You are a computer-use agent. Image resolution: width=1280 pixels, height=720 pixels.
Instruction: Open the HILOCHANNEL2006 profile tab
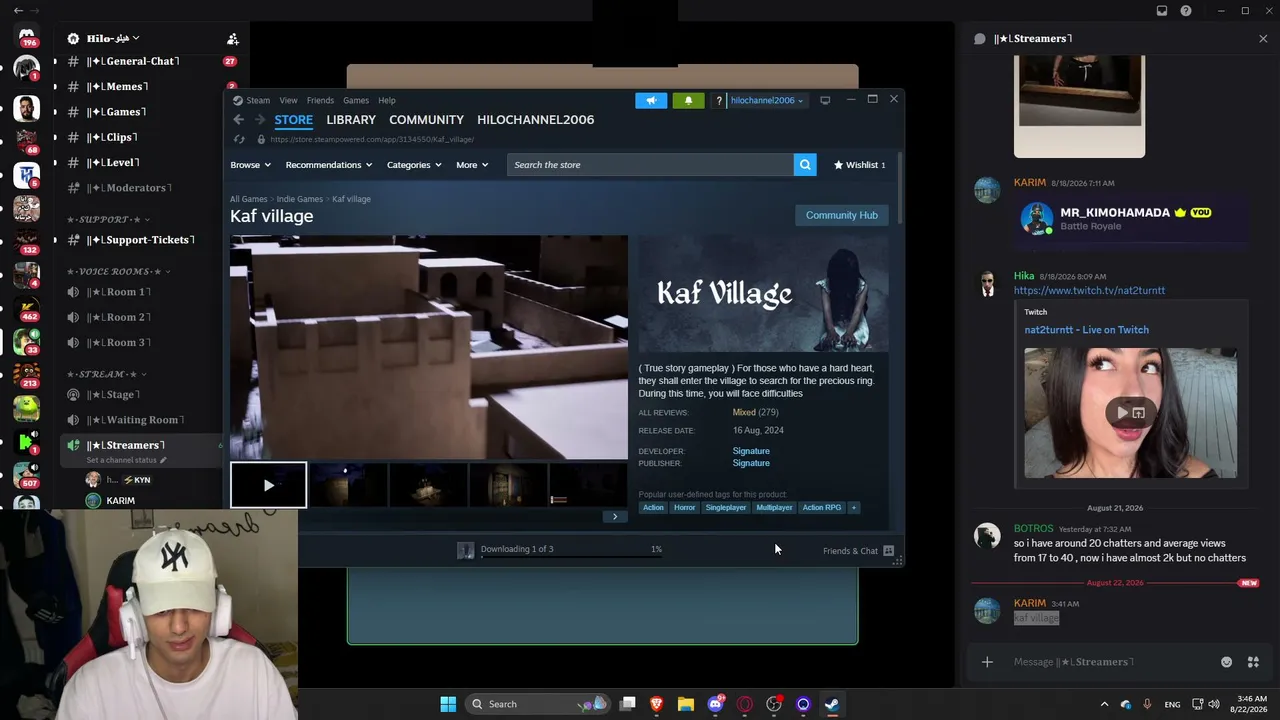[x=535, y=120]
